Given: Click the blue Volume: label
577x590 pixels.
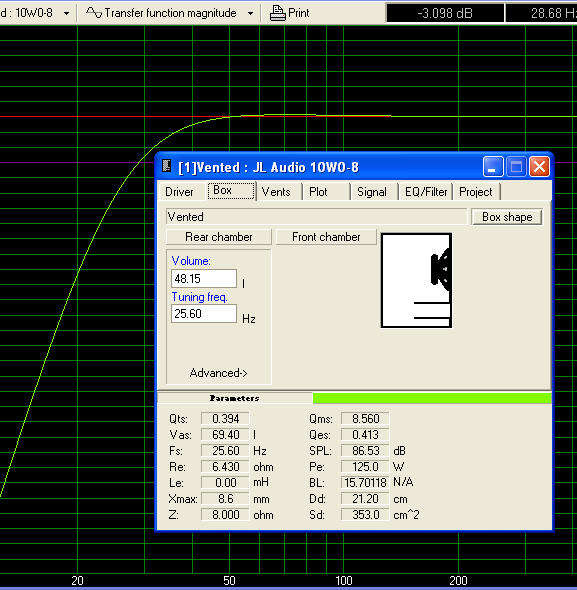Looking at the screenshot, I should pyautogui.click(x=191, y=261).
